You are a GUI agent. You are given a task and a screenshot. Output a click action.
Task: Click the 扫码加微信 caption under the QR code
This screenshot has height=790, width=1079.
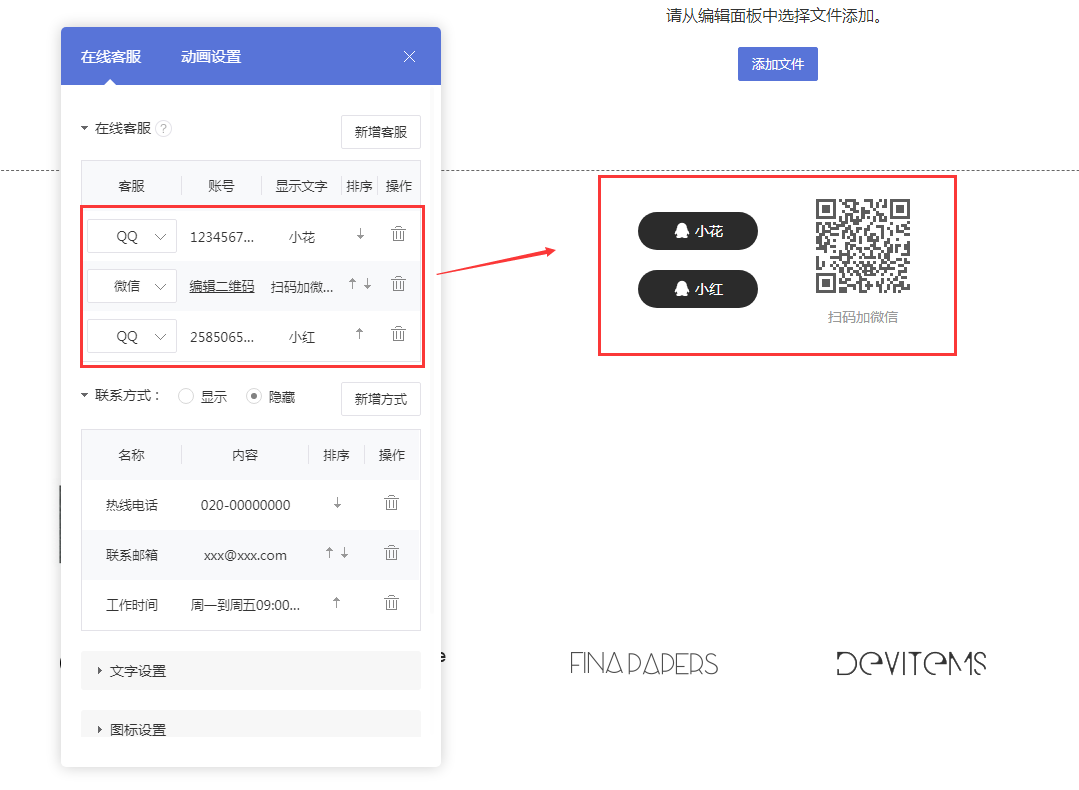coord(863,317)
